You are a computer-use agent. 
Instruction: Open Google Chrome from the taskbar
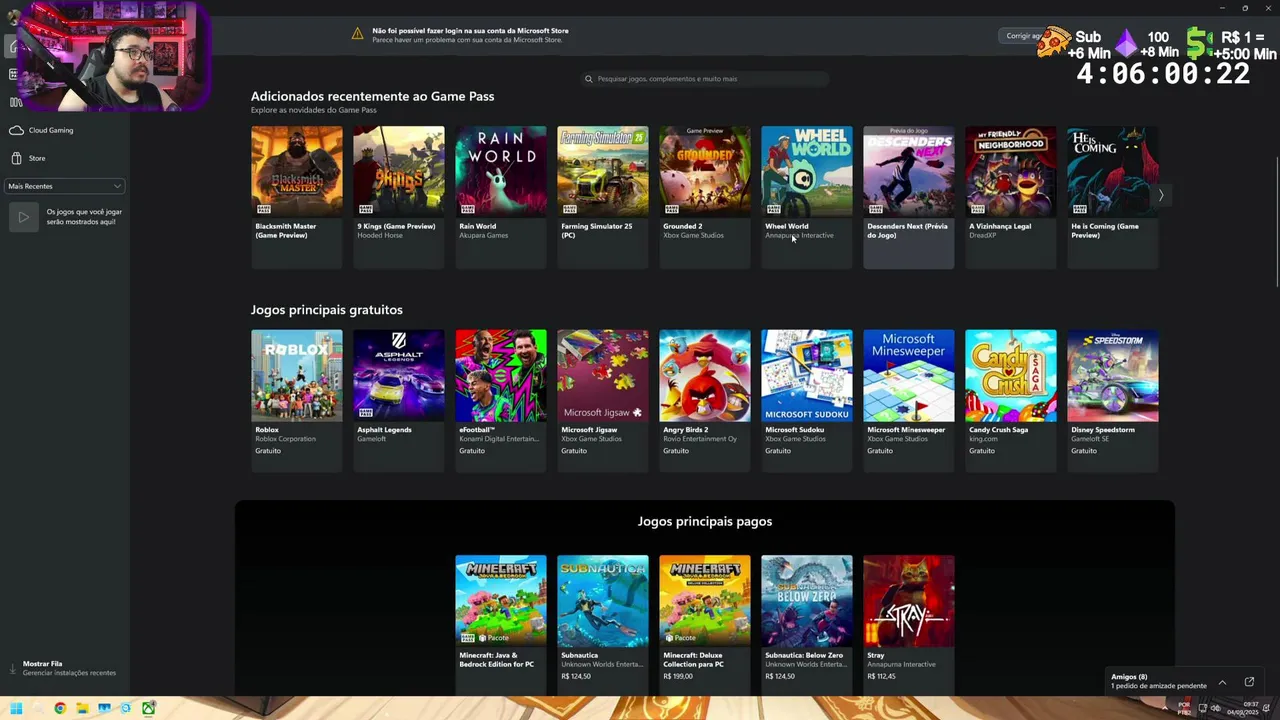click(60, 709)
